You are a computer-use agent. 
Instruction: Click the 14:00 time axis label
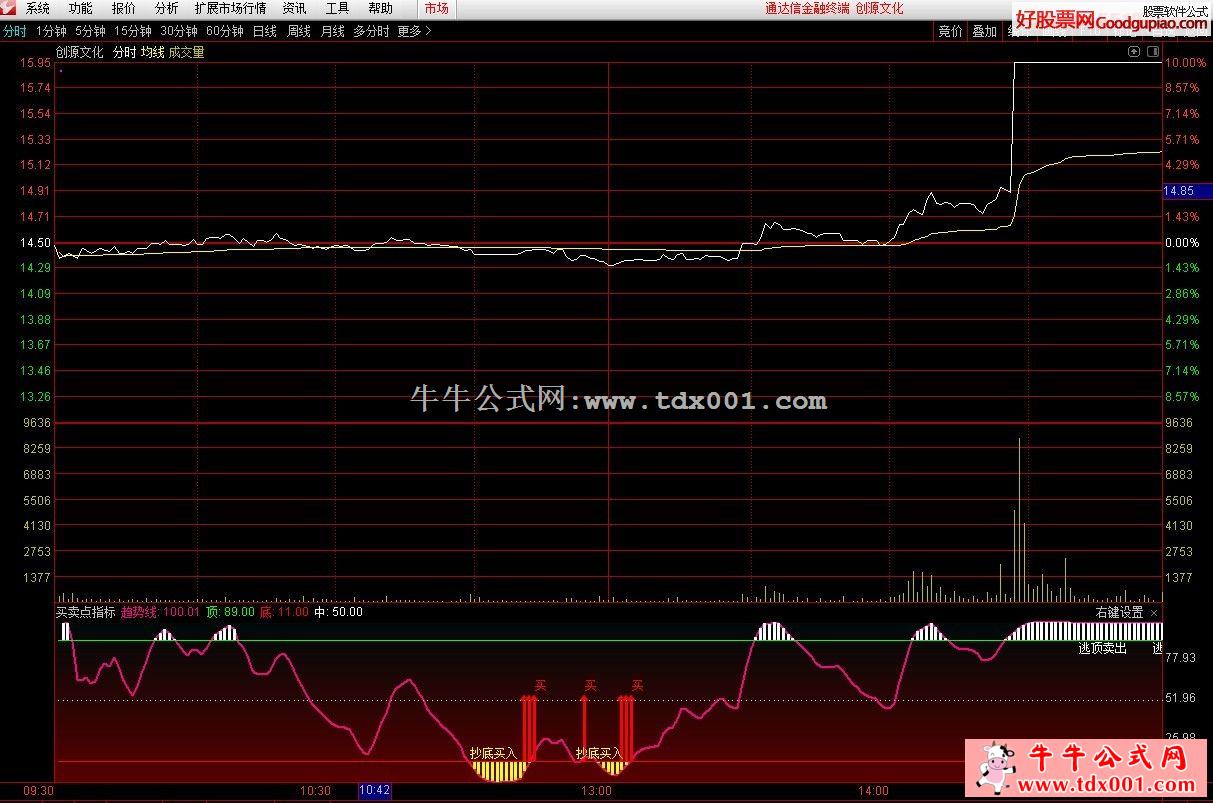coord(873,791)
